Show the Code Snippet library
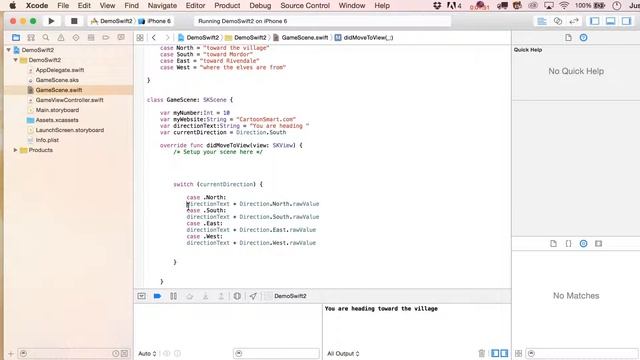The image size is (640, 360). (568, 244)
